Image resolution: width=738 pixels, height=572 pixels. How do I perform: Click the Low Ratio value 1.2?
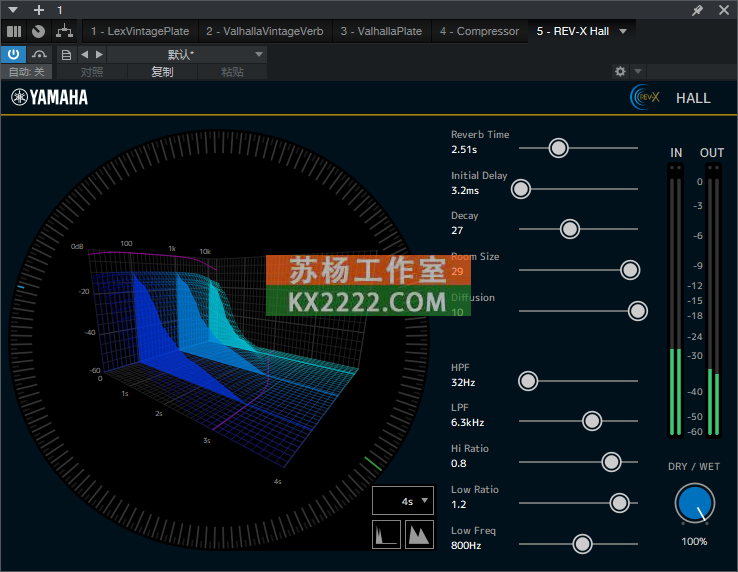click(x=458, y=505)
